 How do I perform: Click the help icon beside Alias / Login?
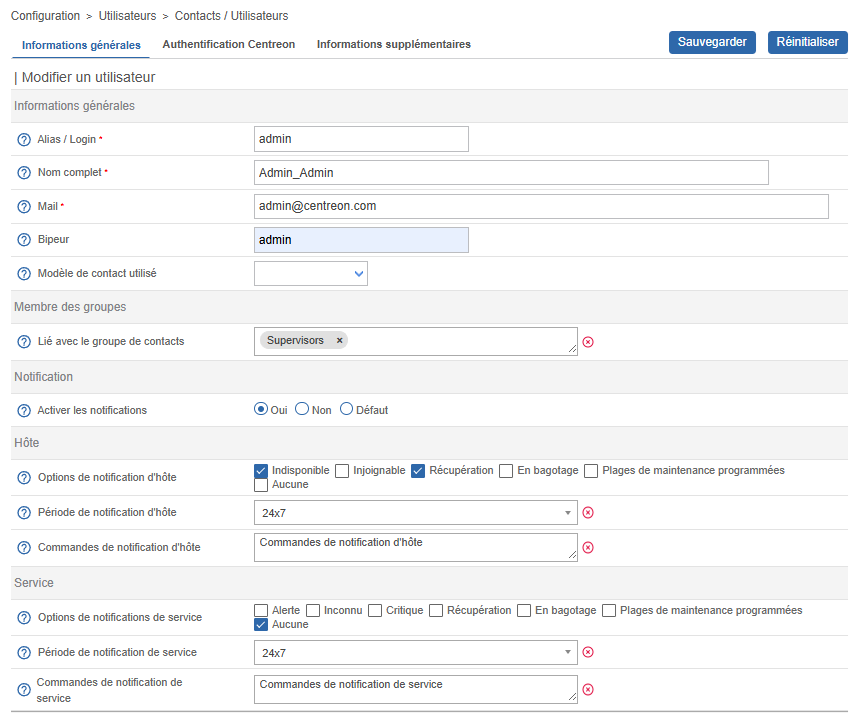tap(24, 139)
